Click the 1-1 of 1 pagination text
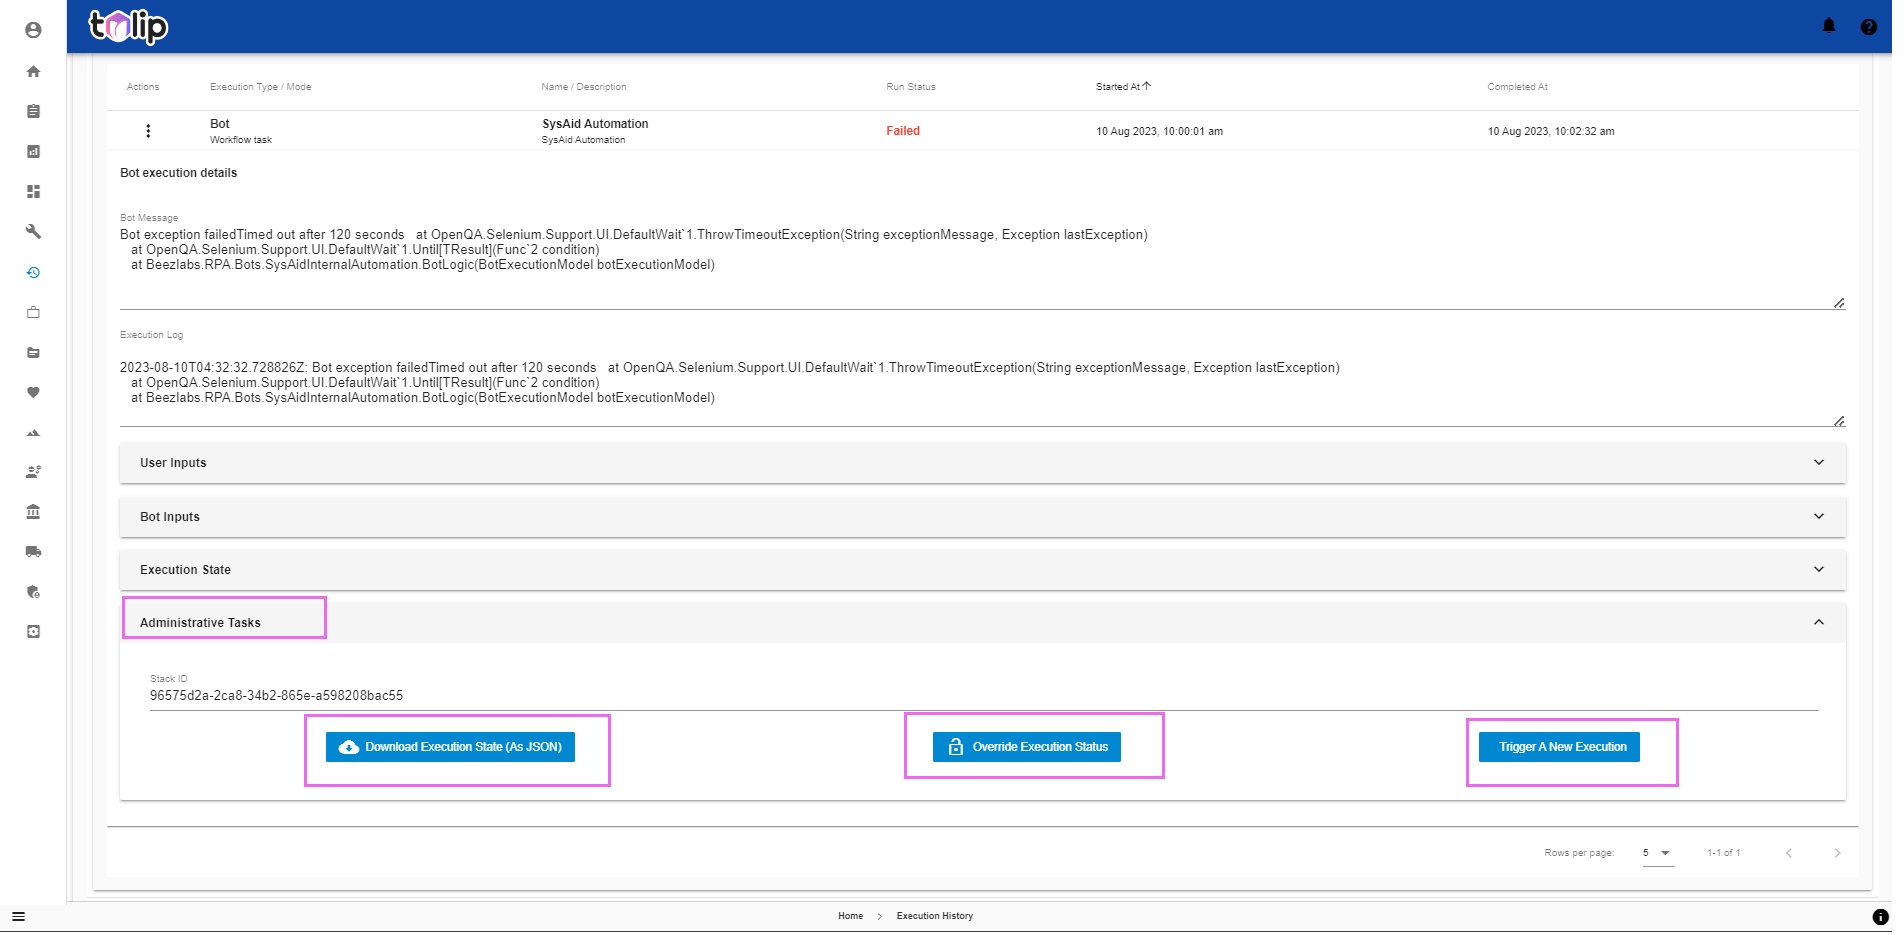The width and height of the screenshot is (1904, 935). (x=1723, y=853)
